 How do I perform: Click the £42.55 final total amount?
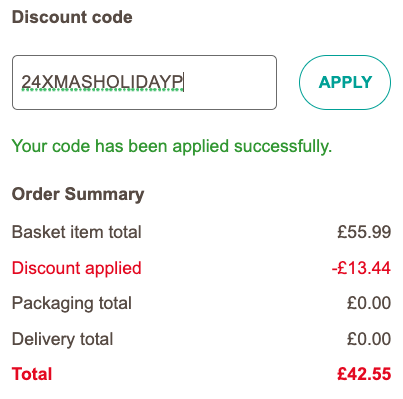(x=364, y=374)
